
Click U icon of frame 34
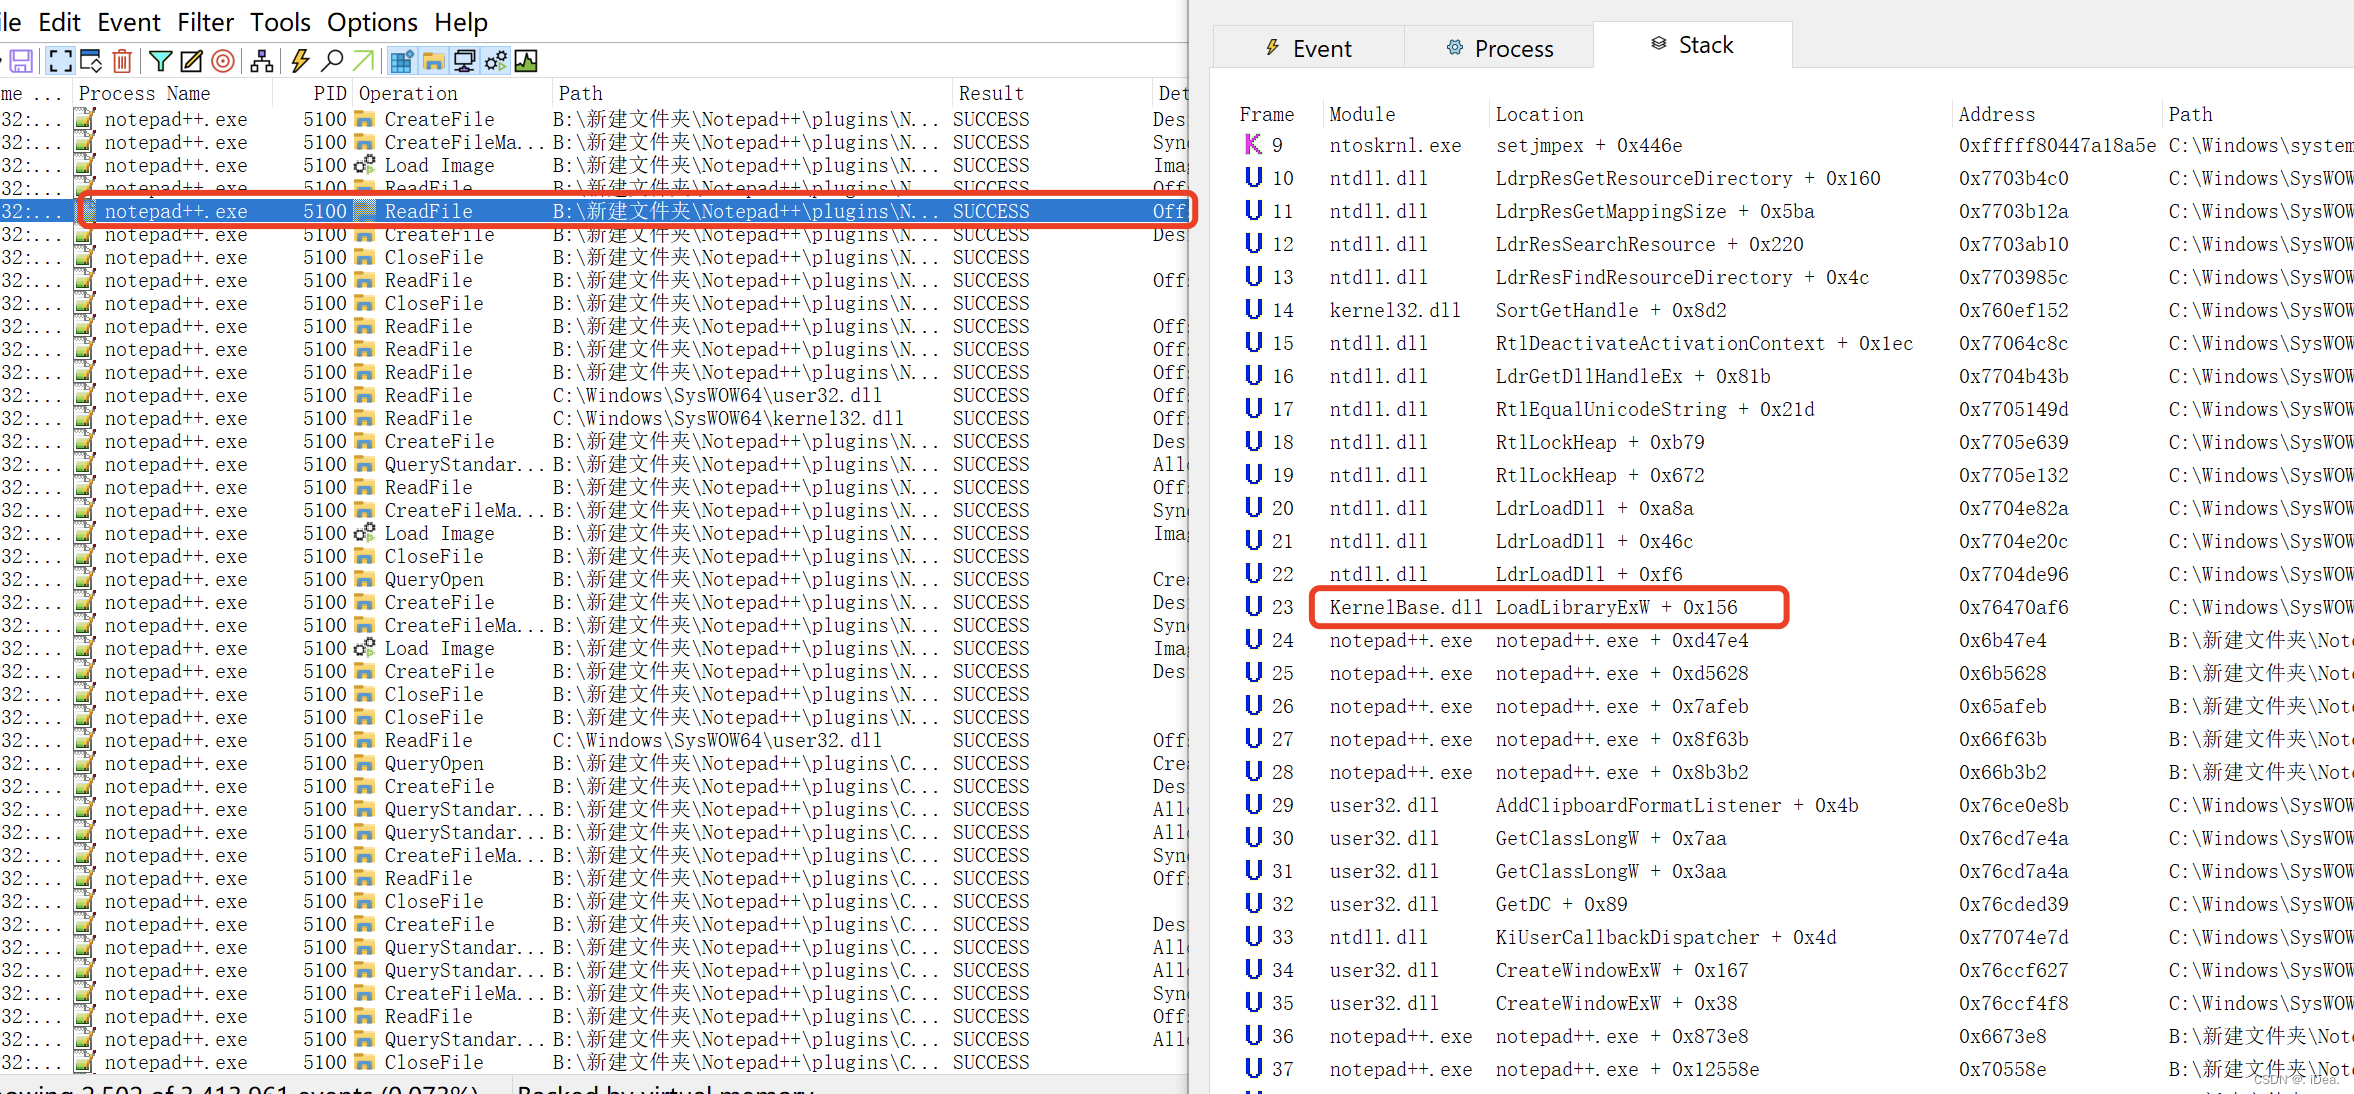(x=1253, y=970)
